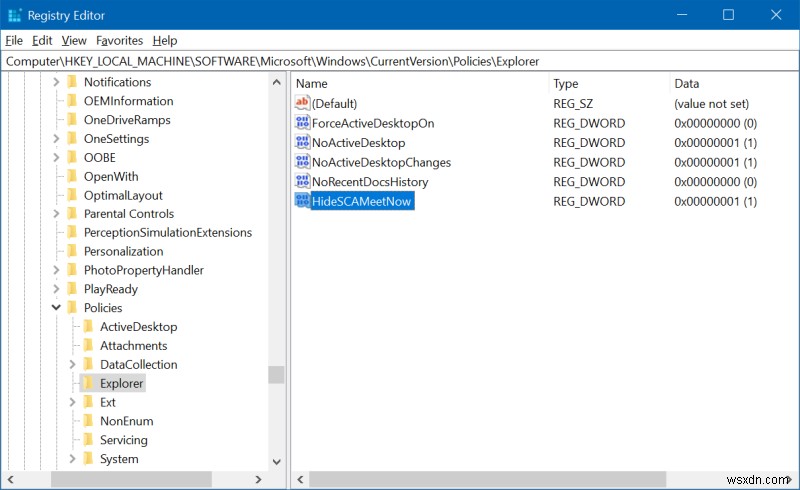Click the OneDriveRamps folder icon
The width and height of the screenshot is (800, 490).
click(x=72, y=119)
